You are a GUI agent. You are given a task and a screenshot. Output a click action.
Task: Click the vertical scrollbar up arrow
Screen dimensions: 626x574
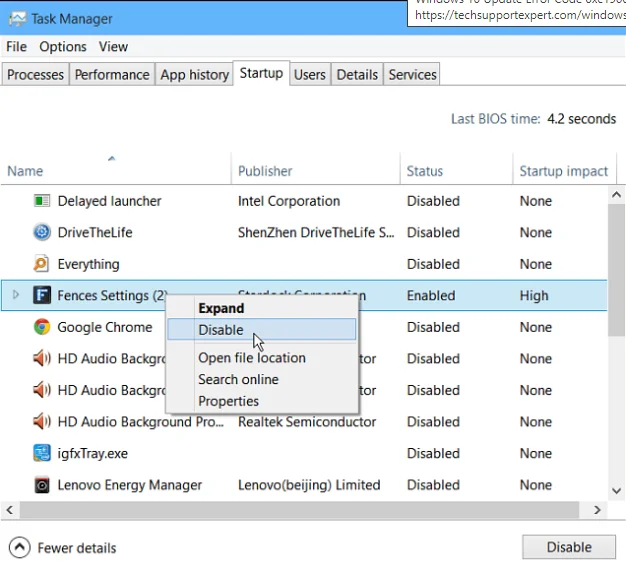pos(616,194)
